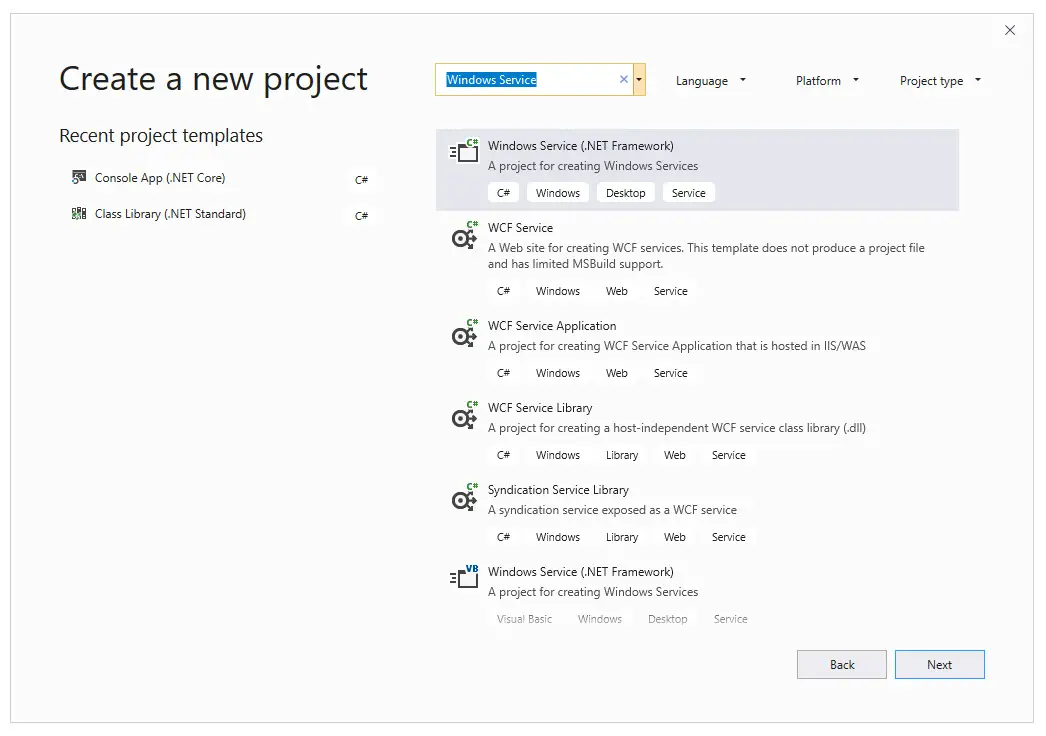Screen dimensions: 1046x736
Task: Expand the Project type filter dropdown
Action: click(x=941, y=81)
